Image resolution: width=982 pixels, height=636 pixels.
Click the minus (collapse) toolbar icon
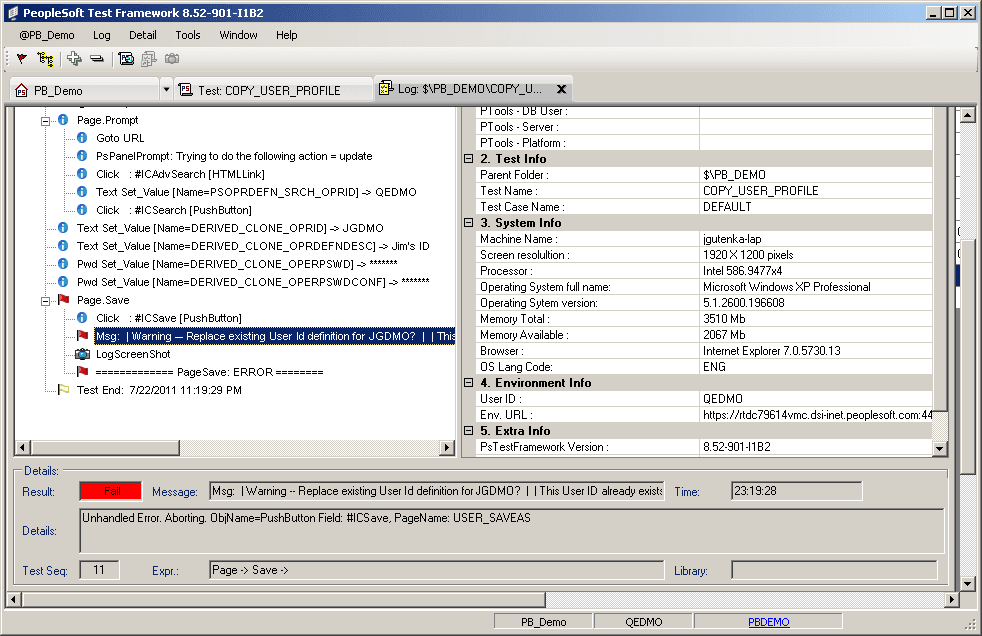96,58
